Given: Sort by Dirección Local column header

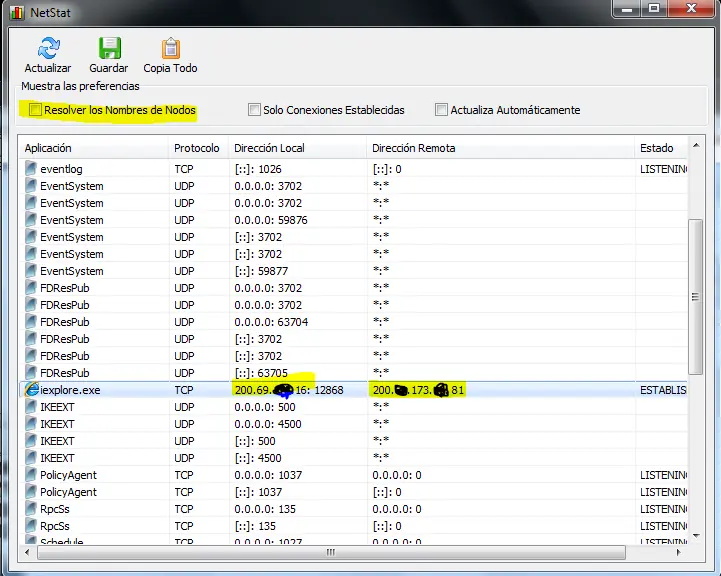Looking at the screenshot, I should point(298,148).
